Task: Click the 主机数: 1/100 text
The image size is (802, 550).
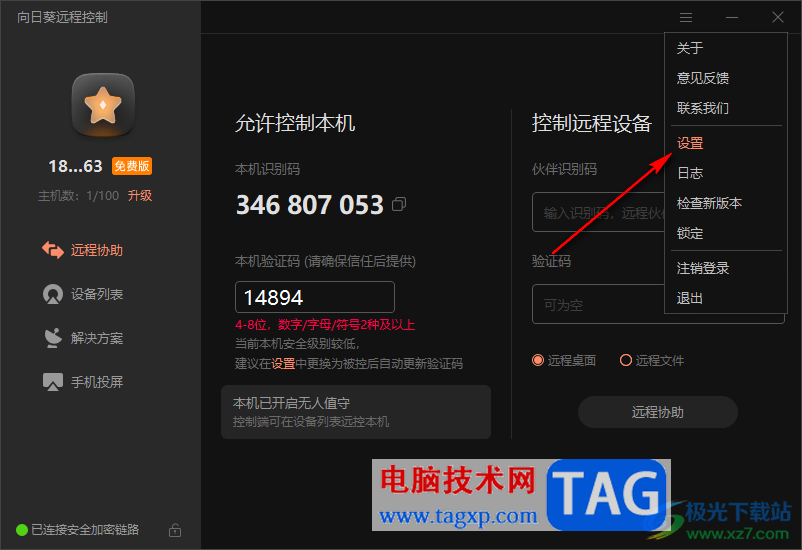Action: (x=78, y=195)
